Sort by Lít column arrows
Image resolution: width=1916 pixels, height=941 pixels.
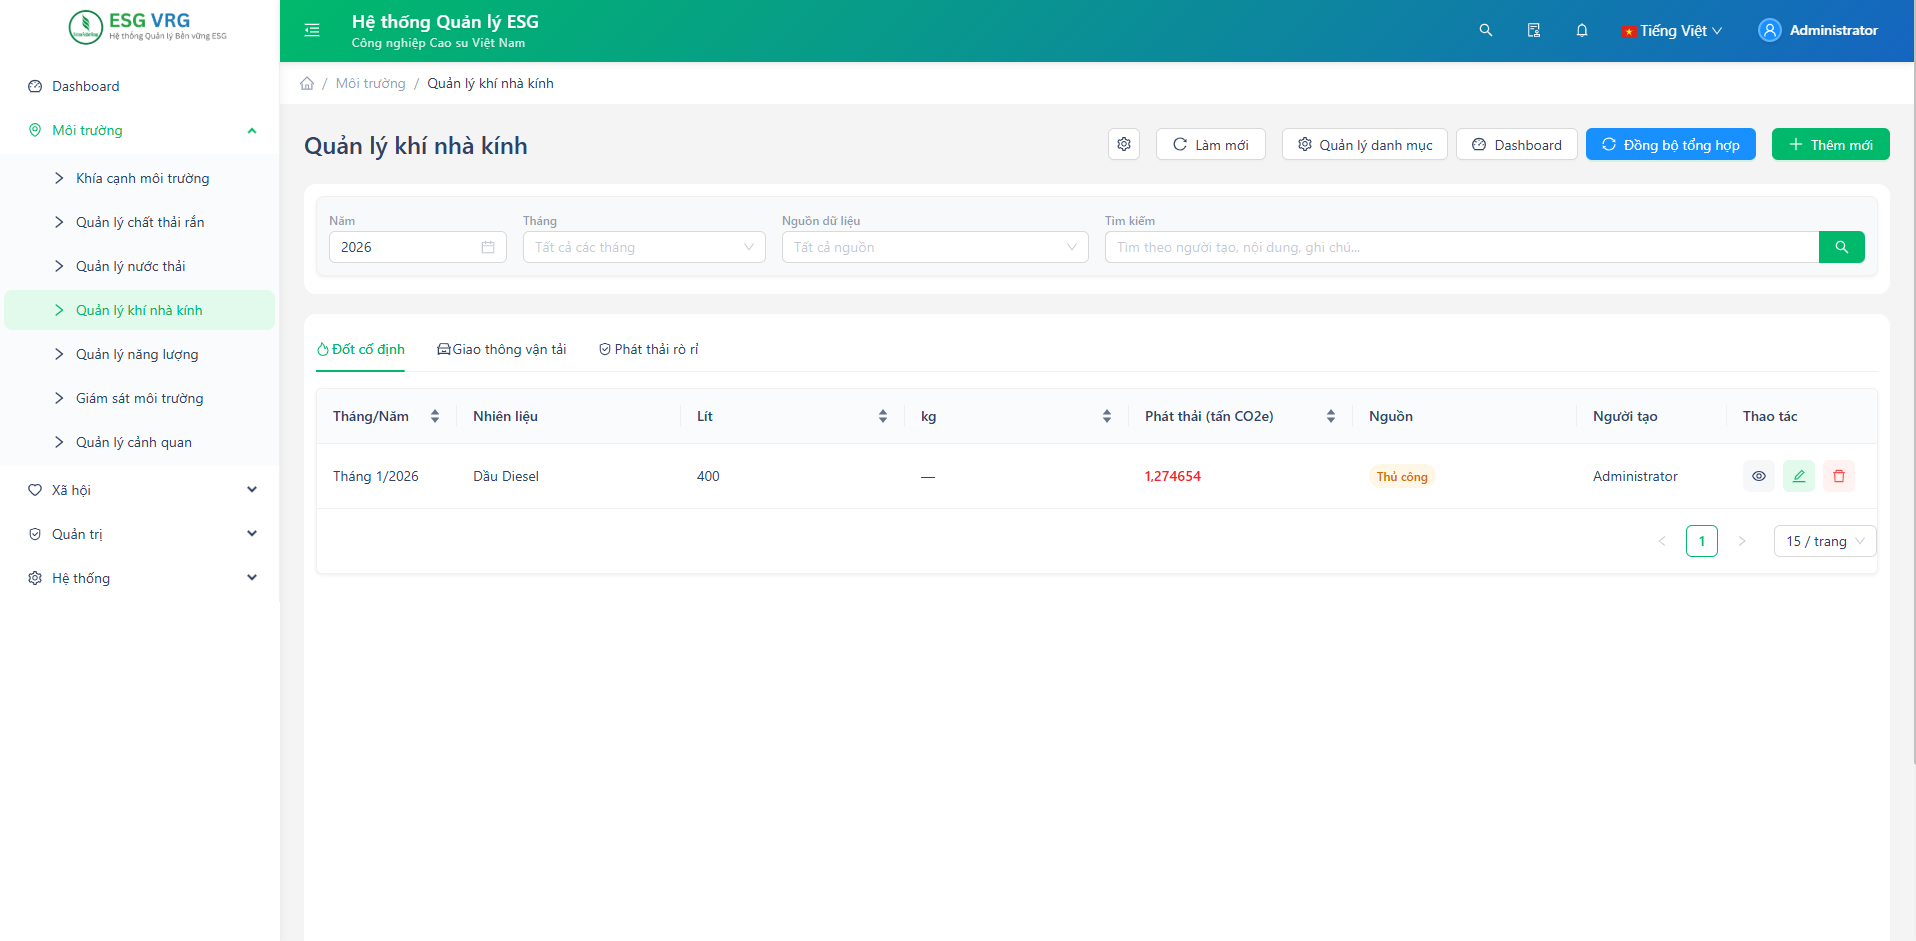883,416
